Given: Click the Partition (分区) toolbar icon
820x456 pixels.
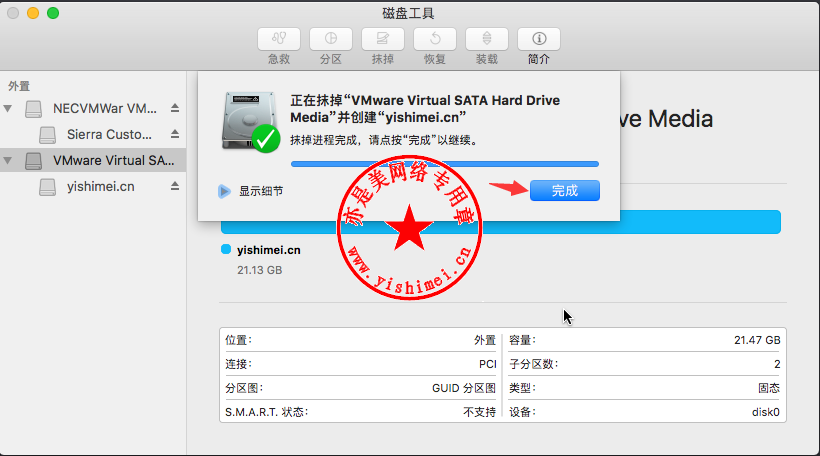Looking at the screenshot, I should [x=331, y=39].
